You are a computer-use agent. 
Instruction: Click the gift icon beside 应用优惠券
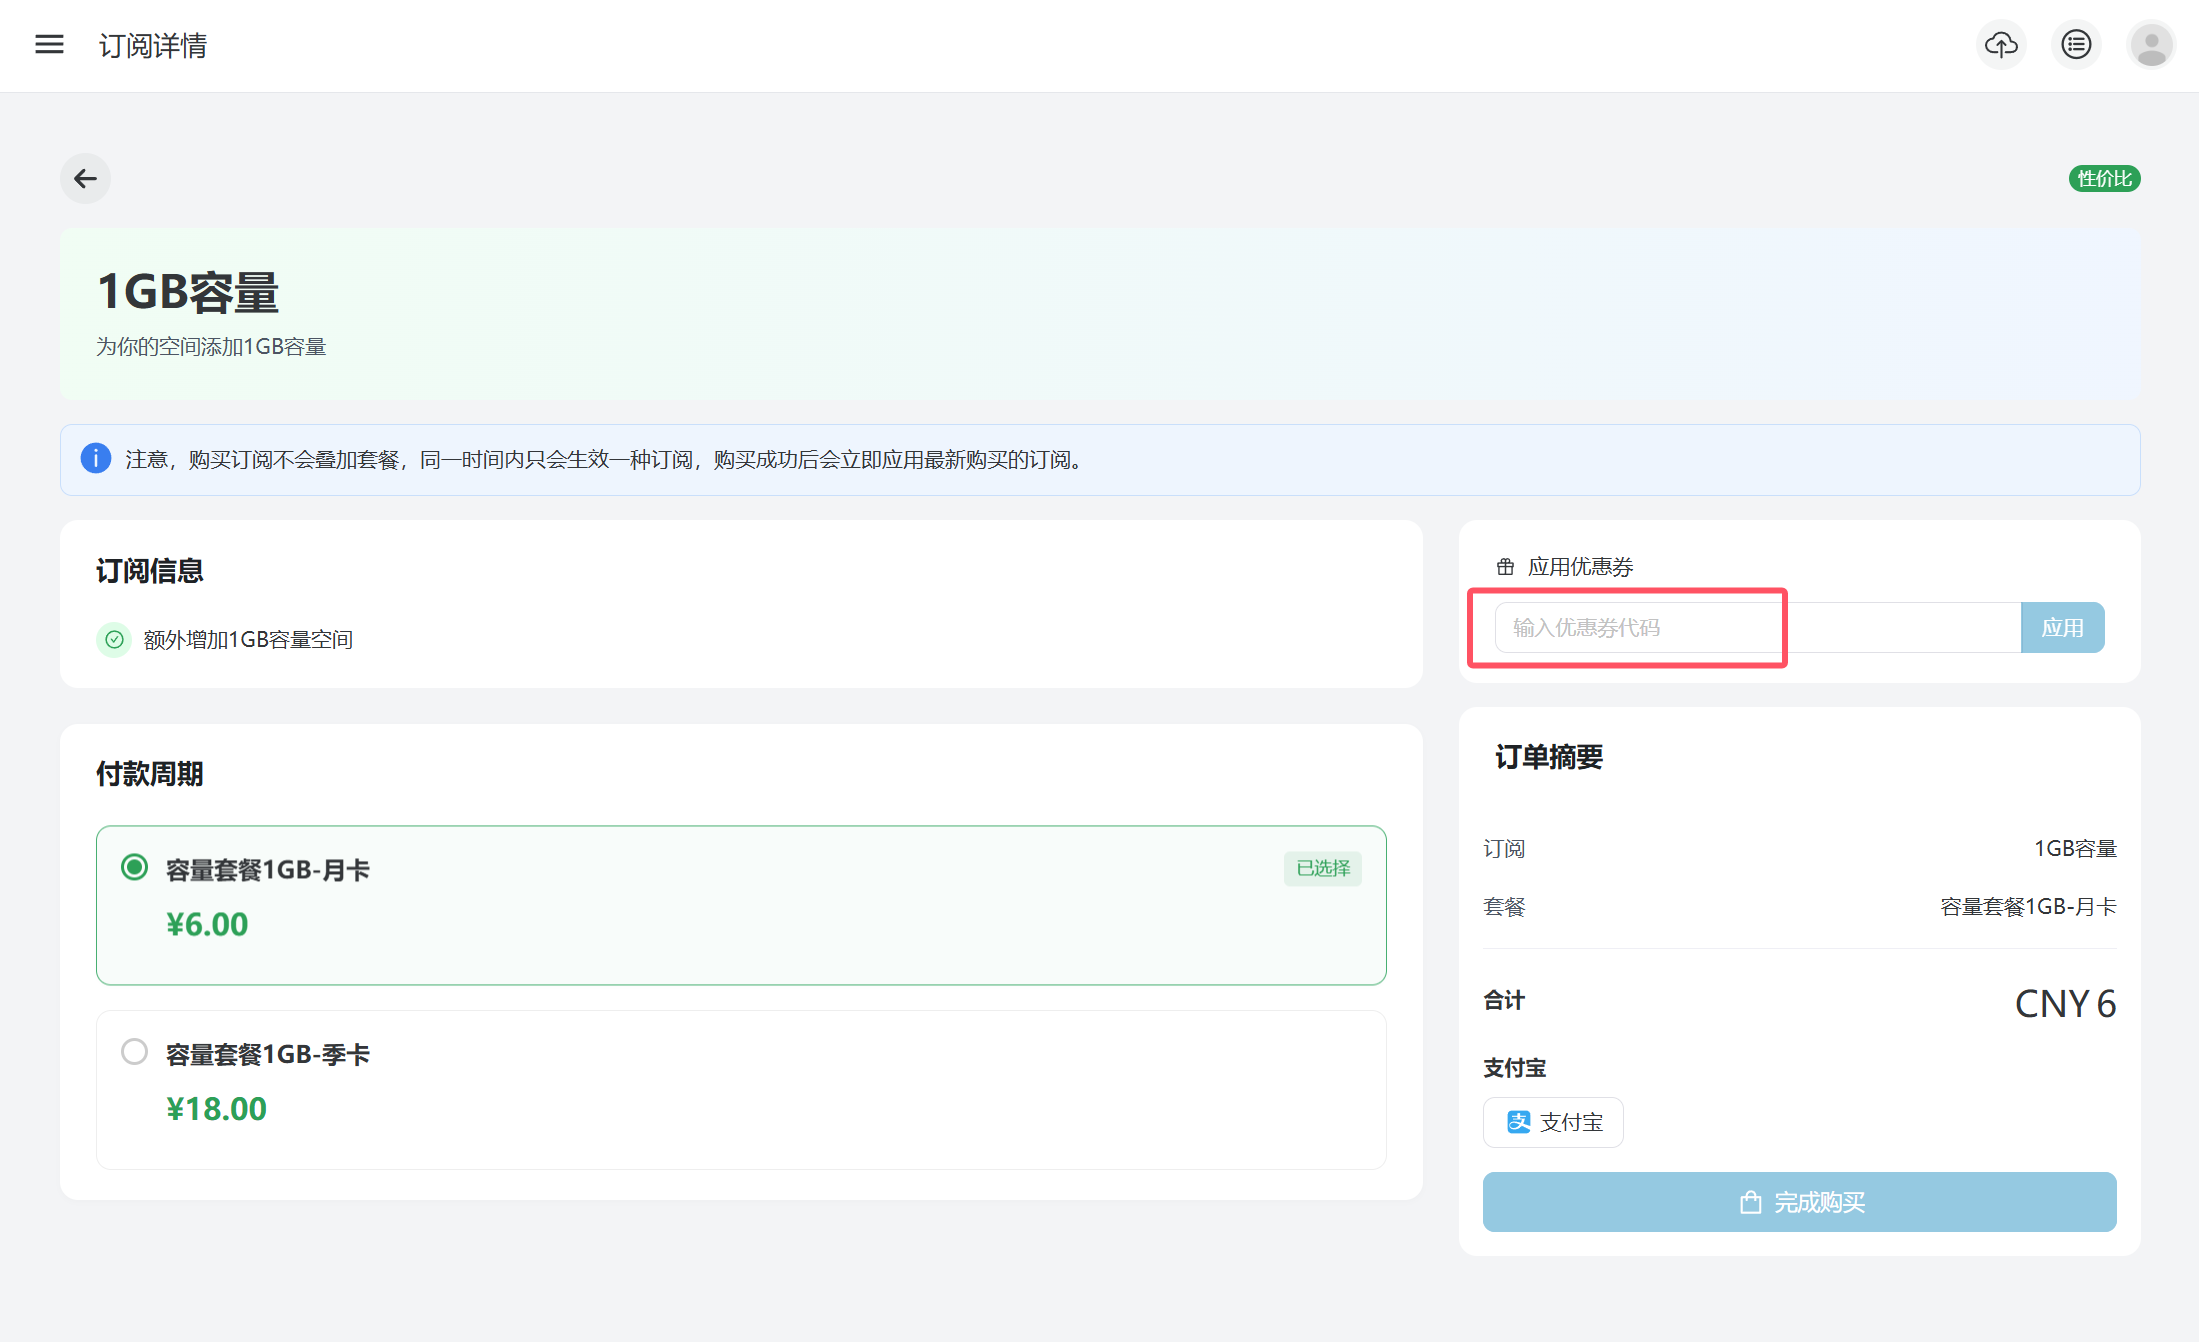point(1505,567)
